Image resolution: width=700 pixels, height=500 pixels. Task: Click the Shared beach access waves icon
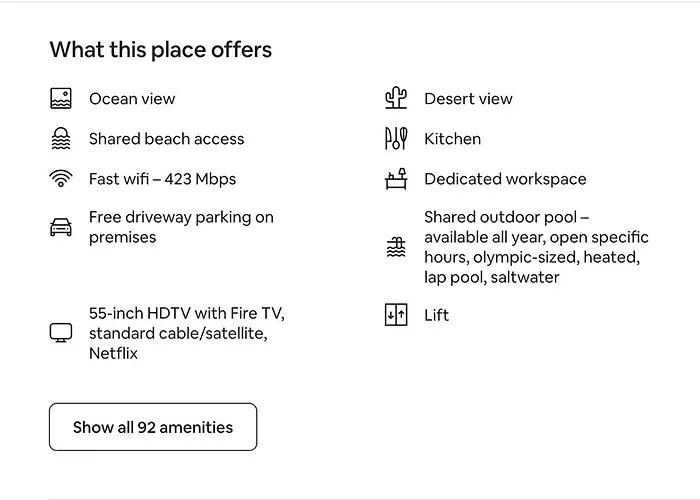(x=61, y=139)
